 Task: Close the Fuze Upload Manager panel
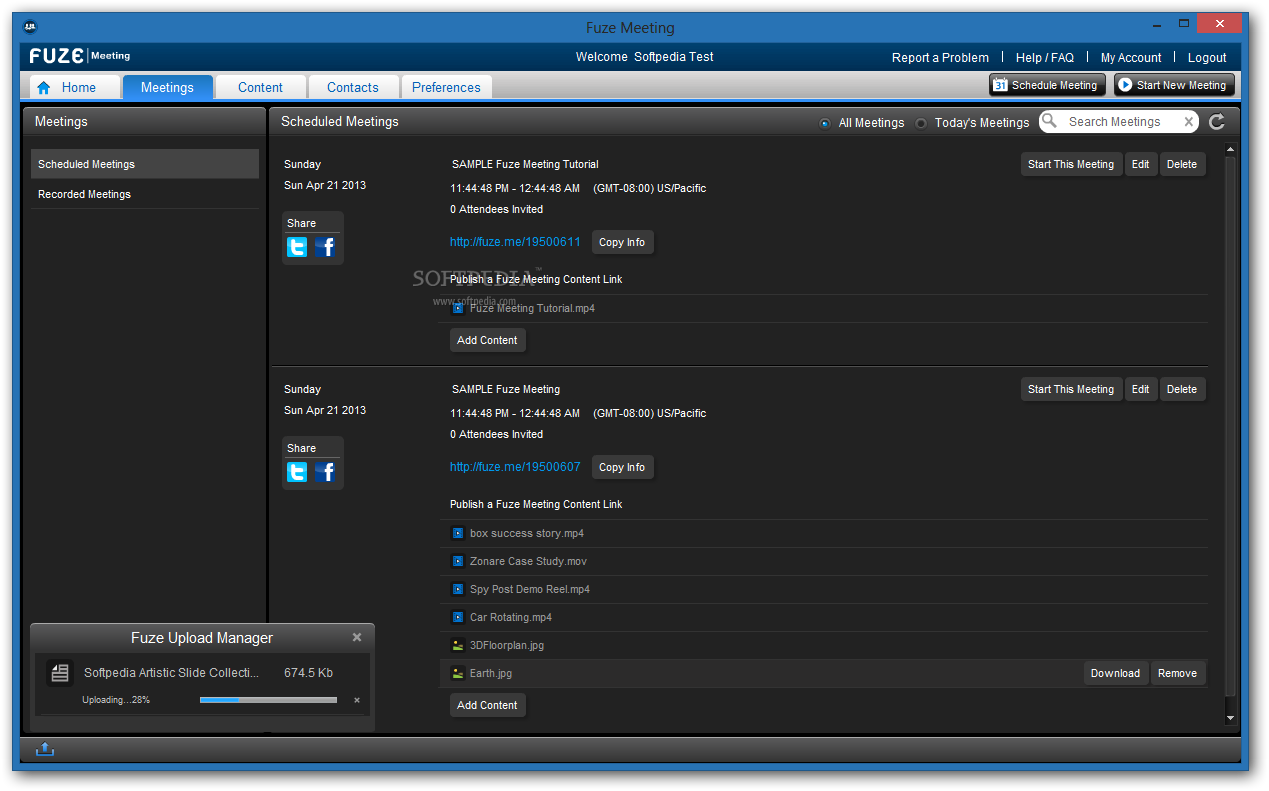click(x=357, y=637)
